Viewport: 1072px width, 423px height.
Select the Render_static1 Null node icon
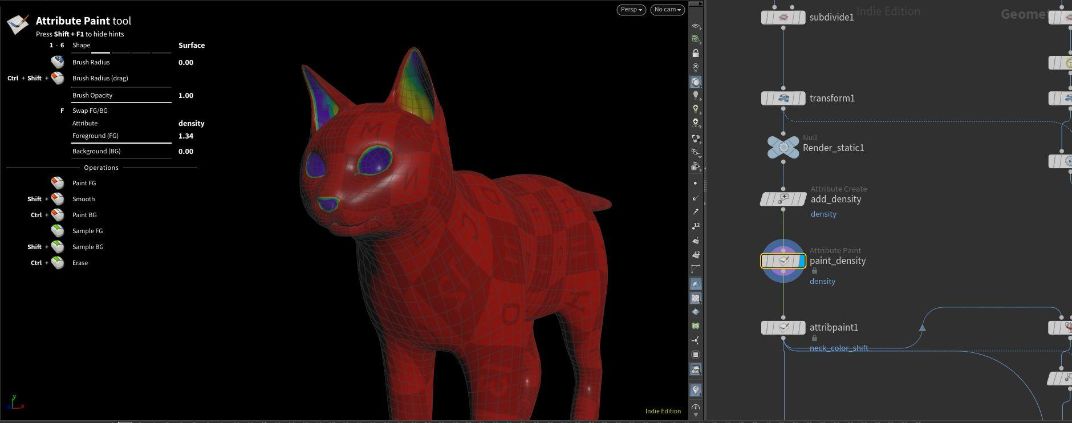tap(783, 148)
